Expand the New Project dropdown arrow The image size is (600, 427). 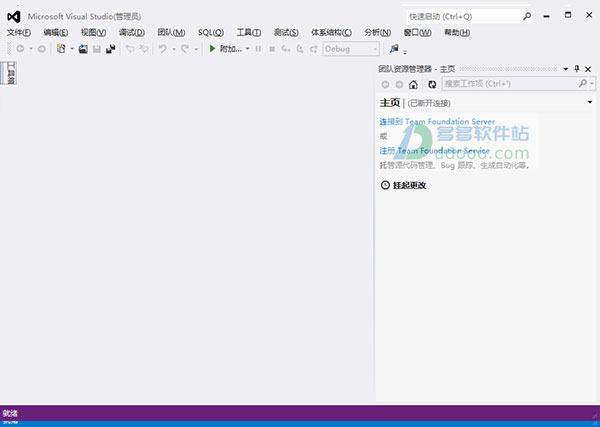tap(72, 49)
